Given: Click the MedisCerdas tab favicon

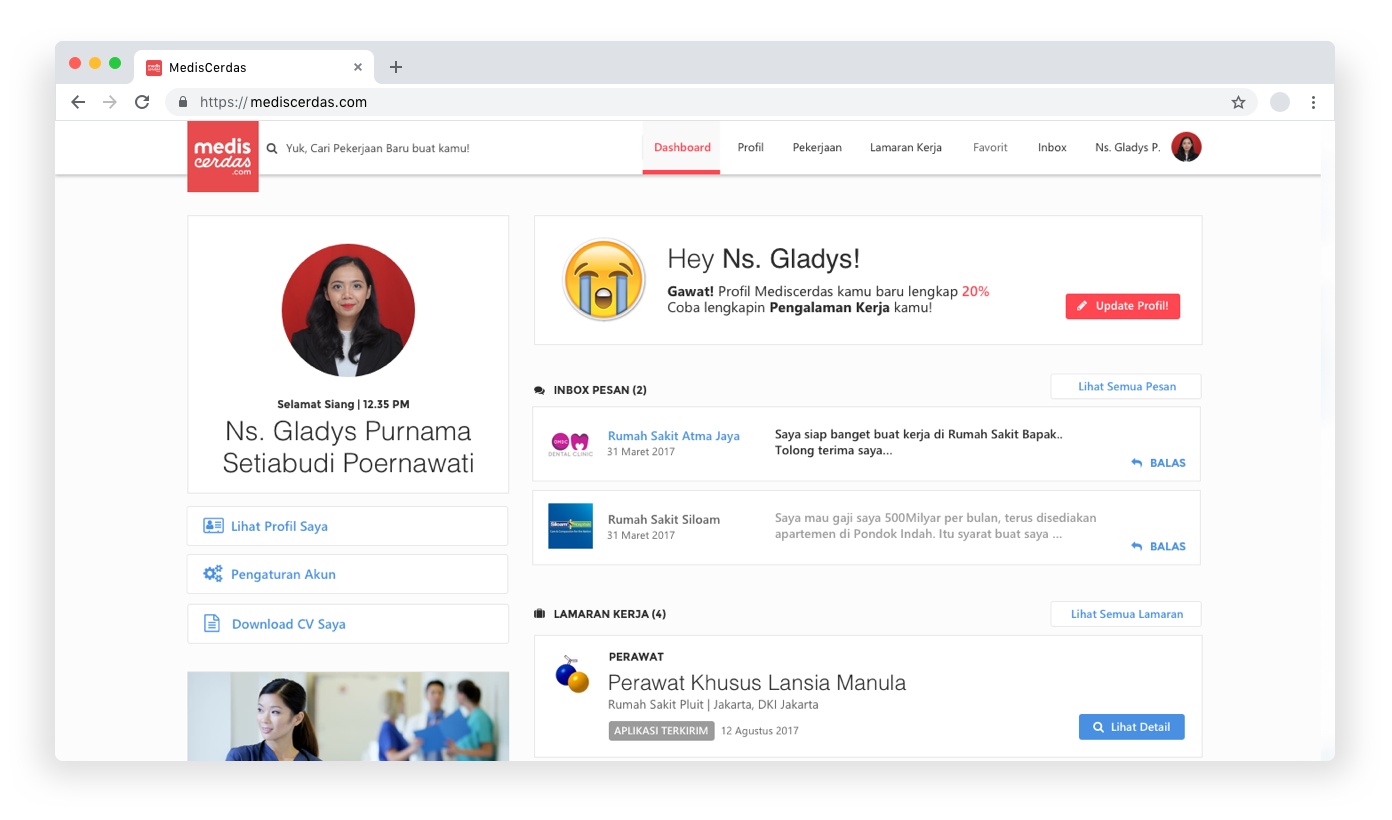Looking at the screenshot, I should pos(154,67).
